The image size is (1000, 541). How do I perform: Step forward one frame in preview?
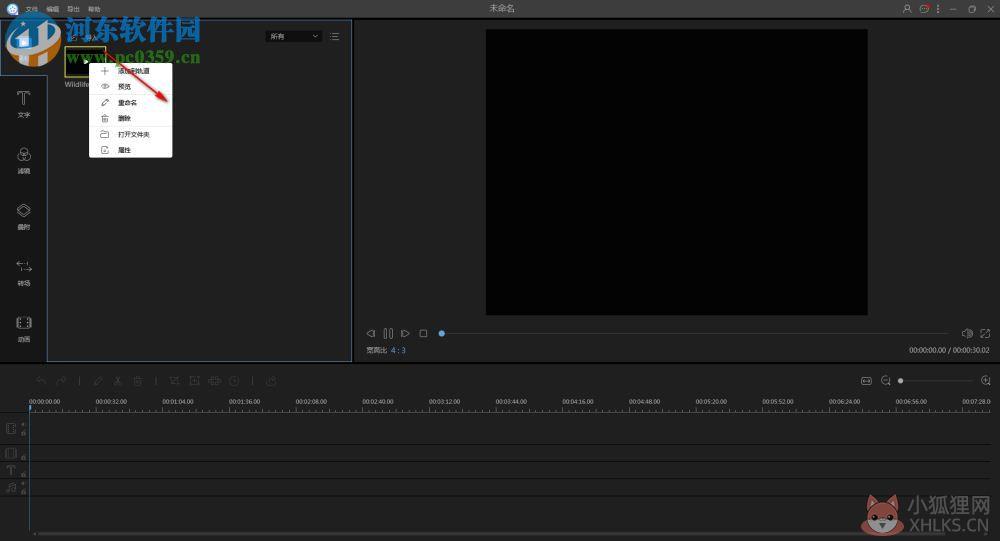405,333
